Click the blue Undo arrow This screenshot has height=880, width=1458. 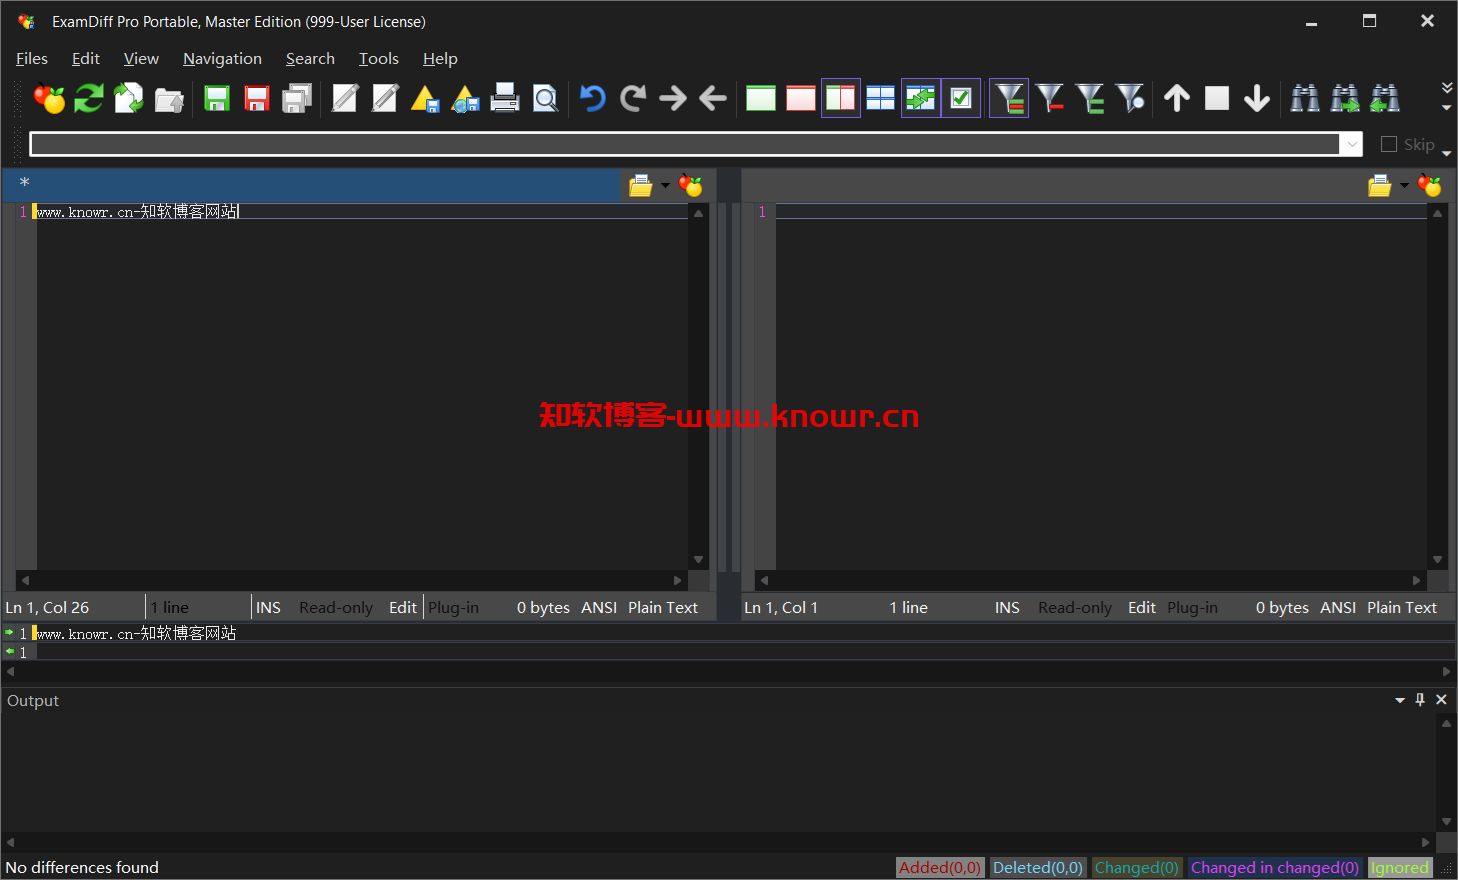tap(593, 98)
